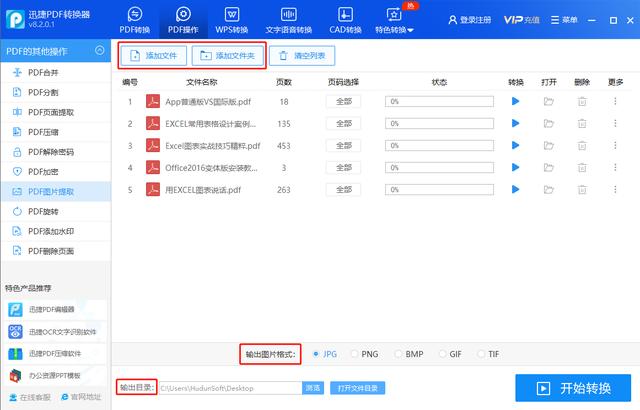
Task: Open the 菜单 hamburger menu
Action: coord(564,20)
